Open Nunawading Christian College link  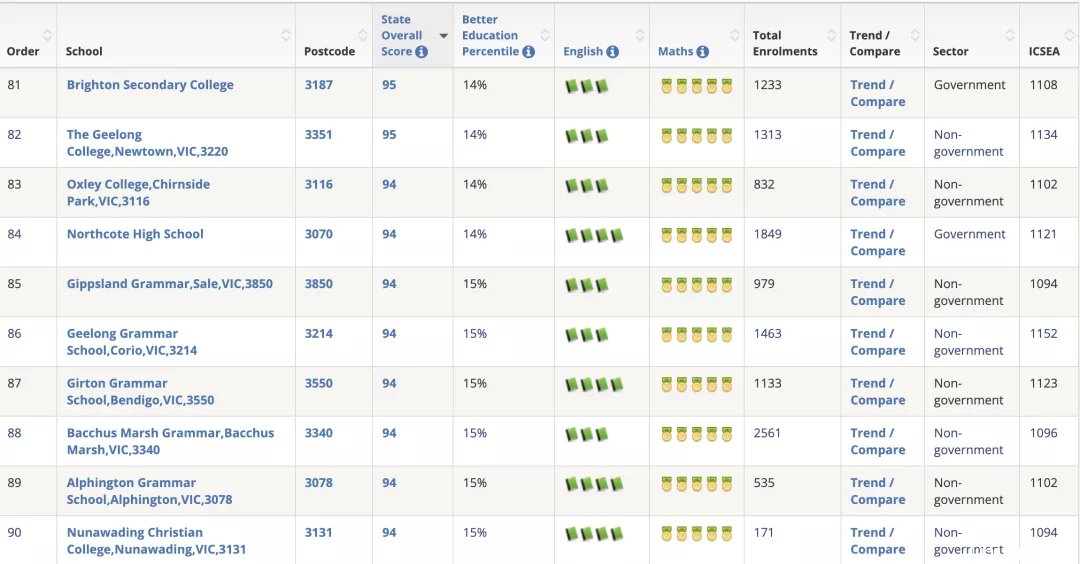click(156, 541)
